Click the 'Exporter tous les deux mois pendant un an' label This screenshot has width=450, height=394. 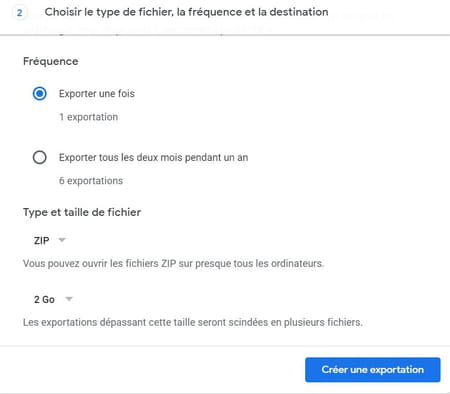(153, 157)
